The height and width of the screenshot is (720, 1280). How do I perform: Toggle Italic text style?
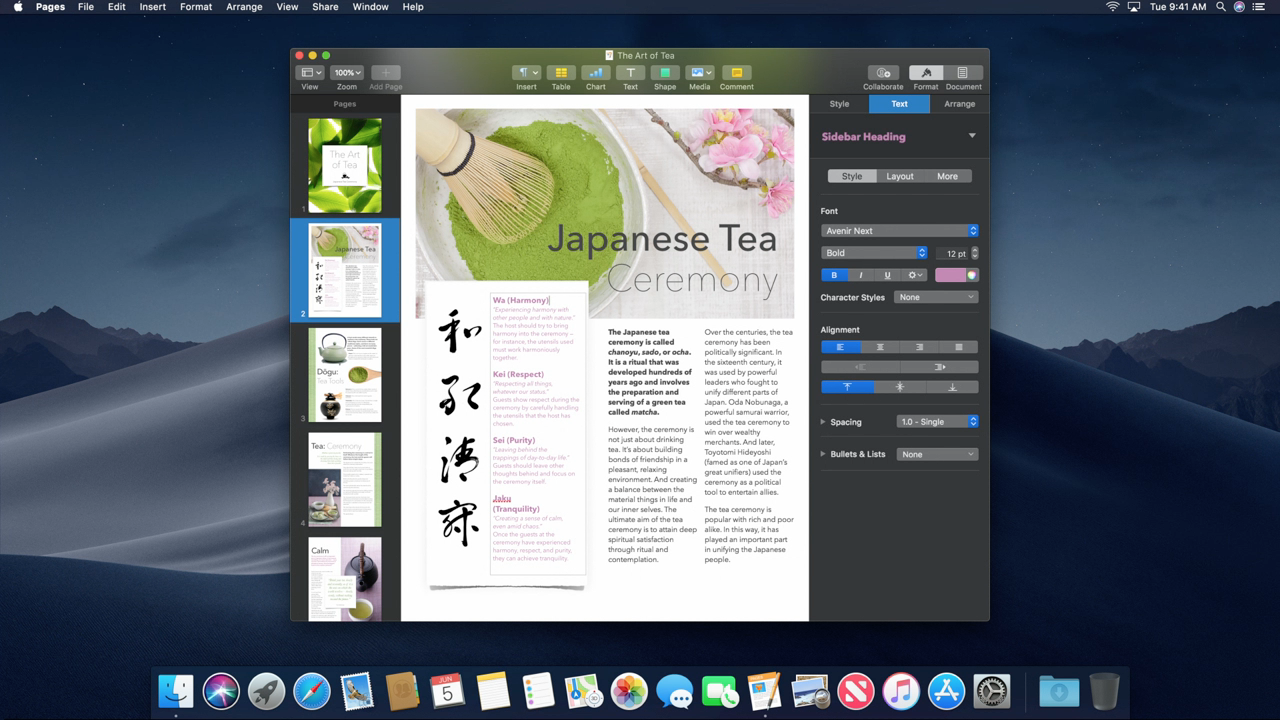(860, 275)
